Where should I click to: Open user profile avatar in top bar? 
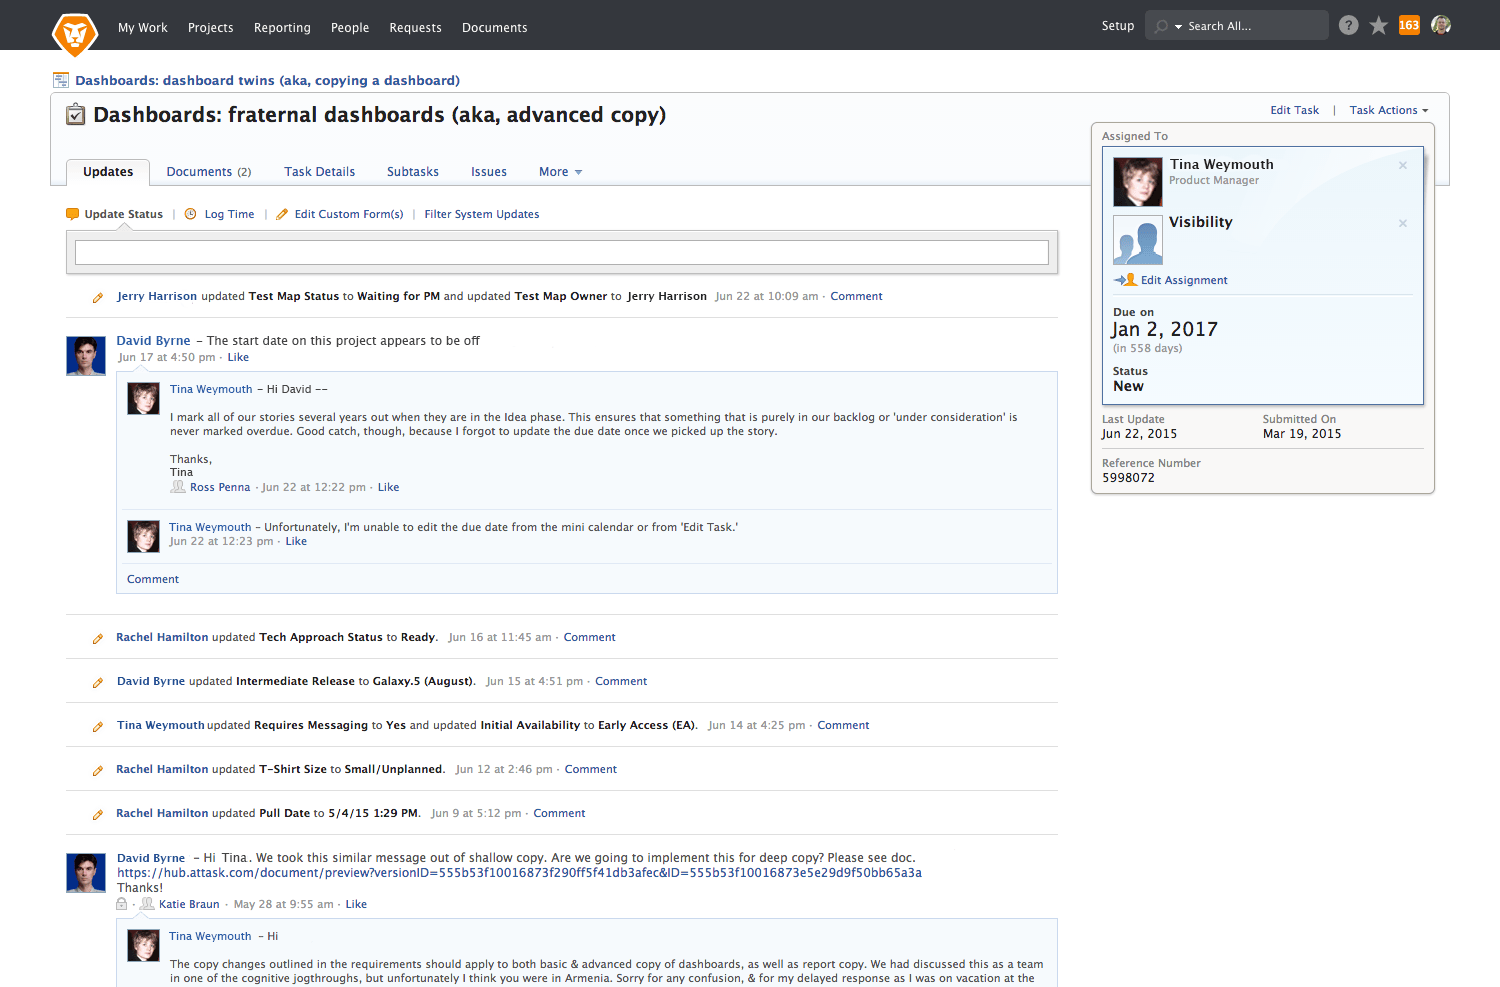point(1441,25)
